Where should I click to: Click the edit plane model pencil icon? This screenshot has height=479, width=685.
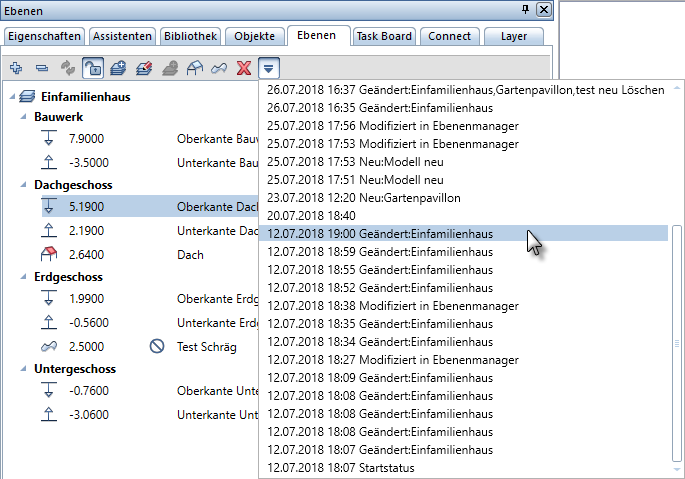coord(144,68)
